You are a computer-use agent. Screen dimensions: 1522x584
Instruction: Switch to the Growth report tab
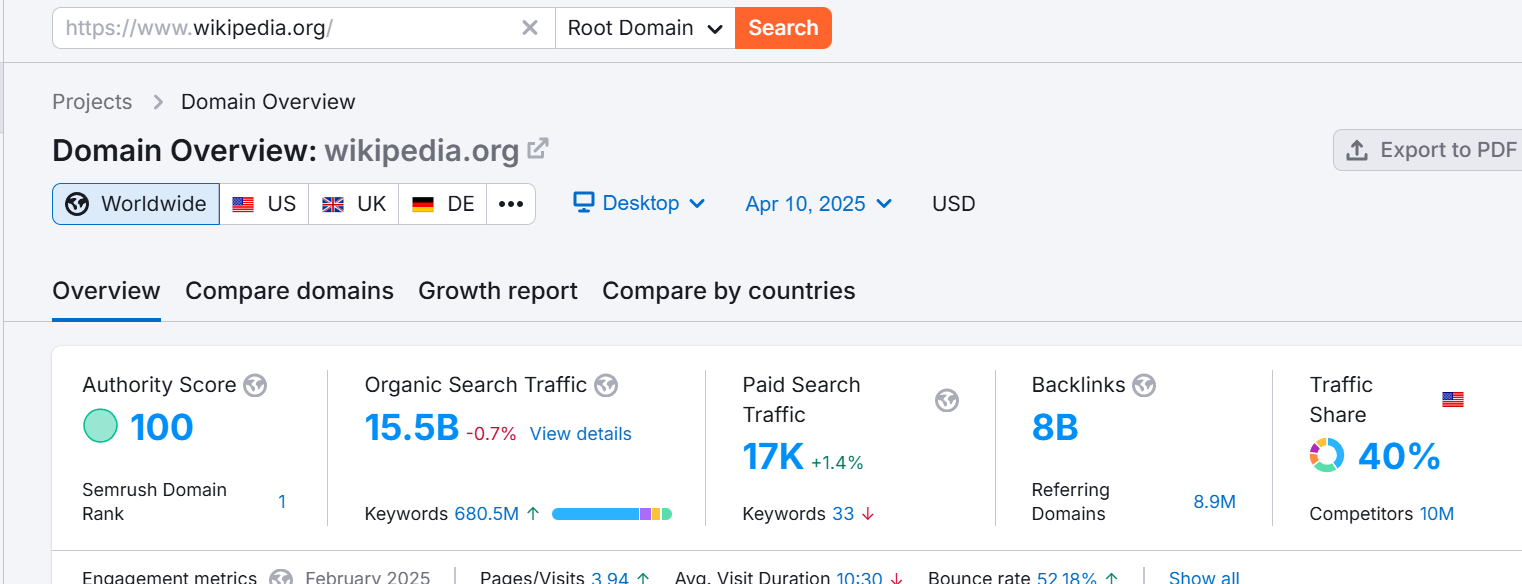(x=498, y=291)
